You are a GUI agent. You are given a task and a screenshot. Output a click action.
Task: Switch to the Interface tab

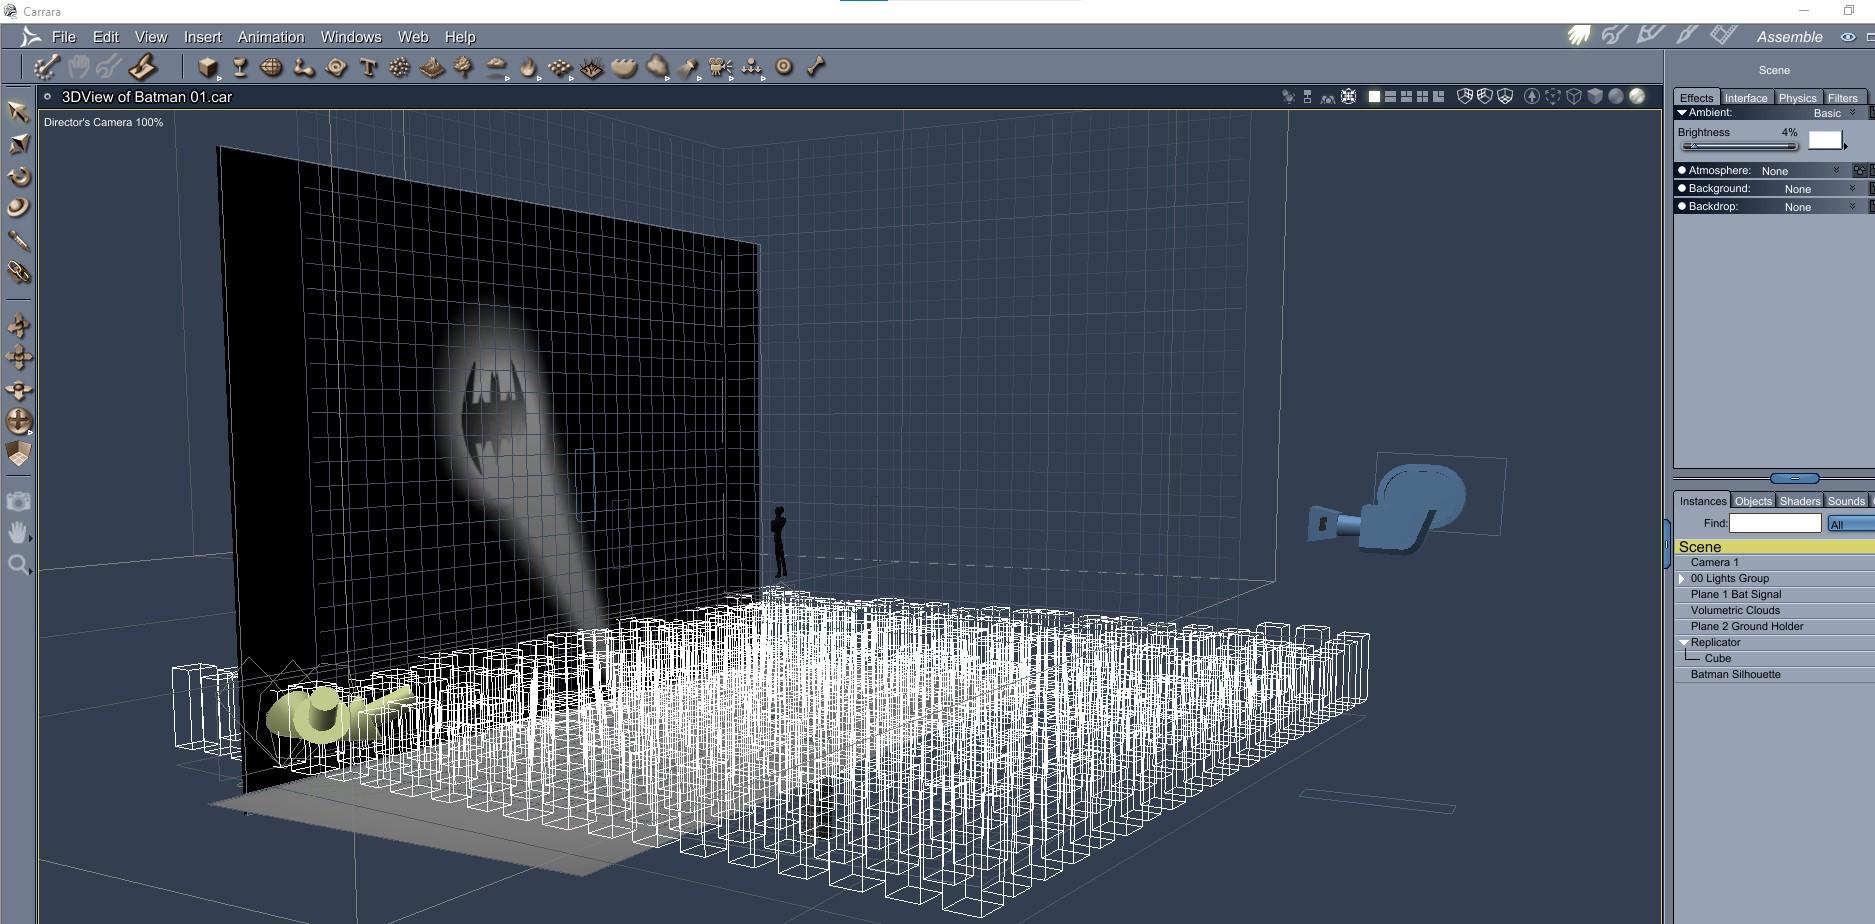point(1746,98)
